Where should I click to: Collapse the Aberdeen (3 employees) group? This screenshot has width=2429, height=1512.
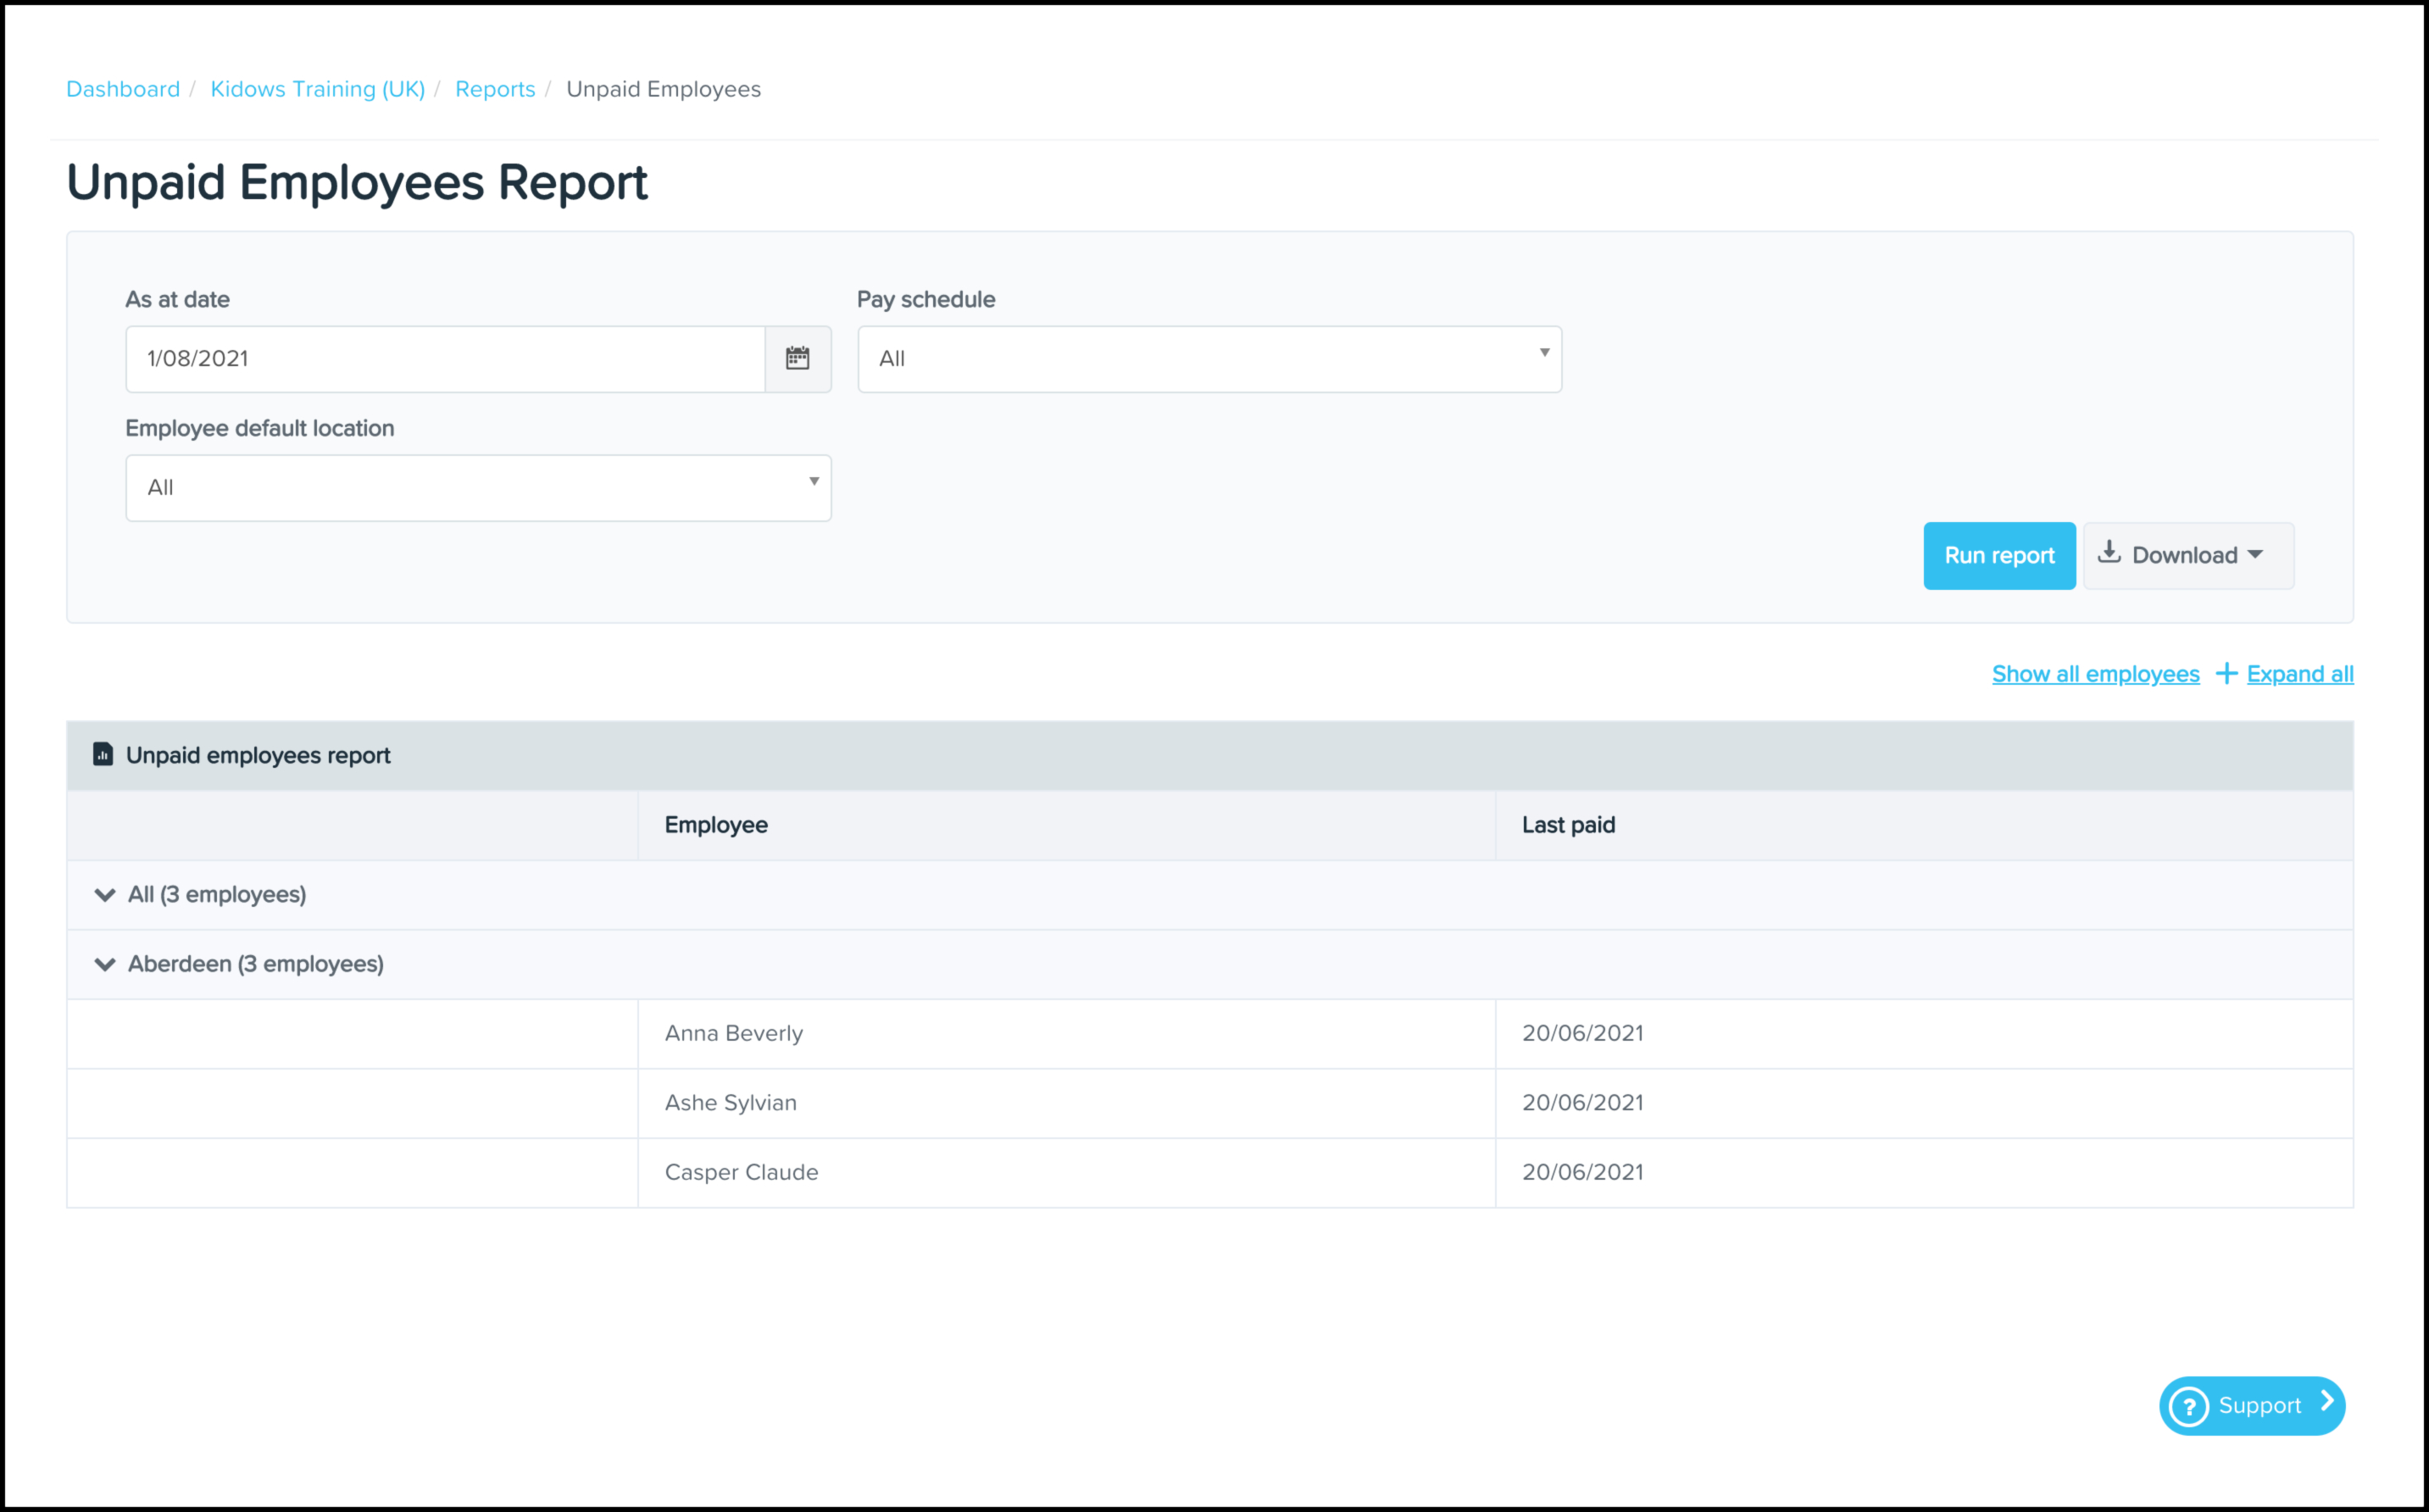(x=105, y=964)
